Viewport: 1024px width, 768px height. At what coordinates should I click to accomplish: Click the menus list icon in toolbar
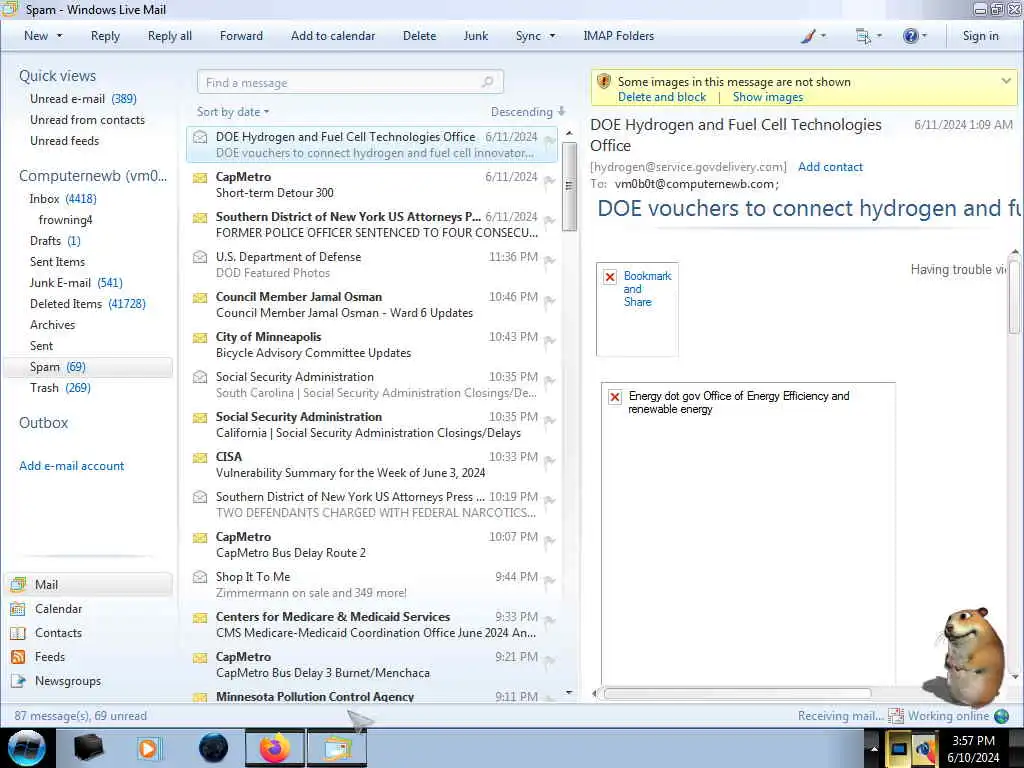(863, 36)
